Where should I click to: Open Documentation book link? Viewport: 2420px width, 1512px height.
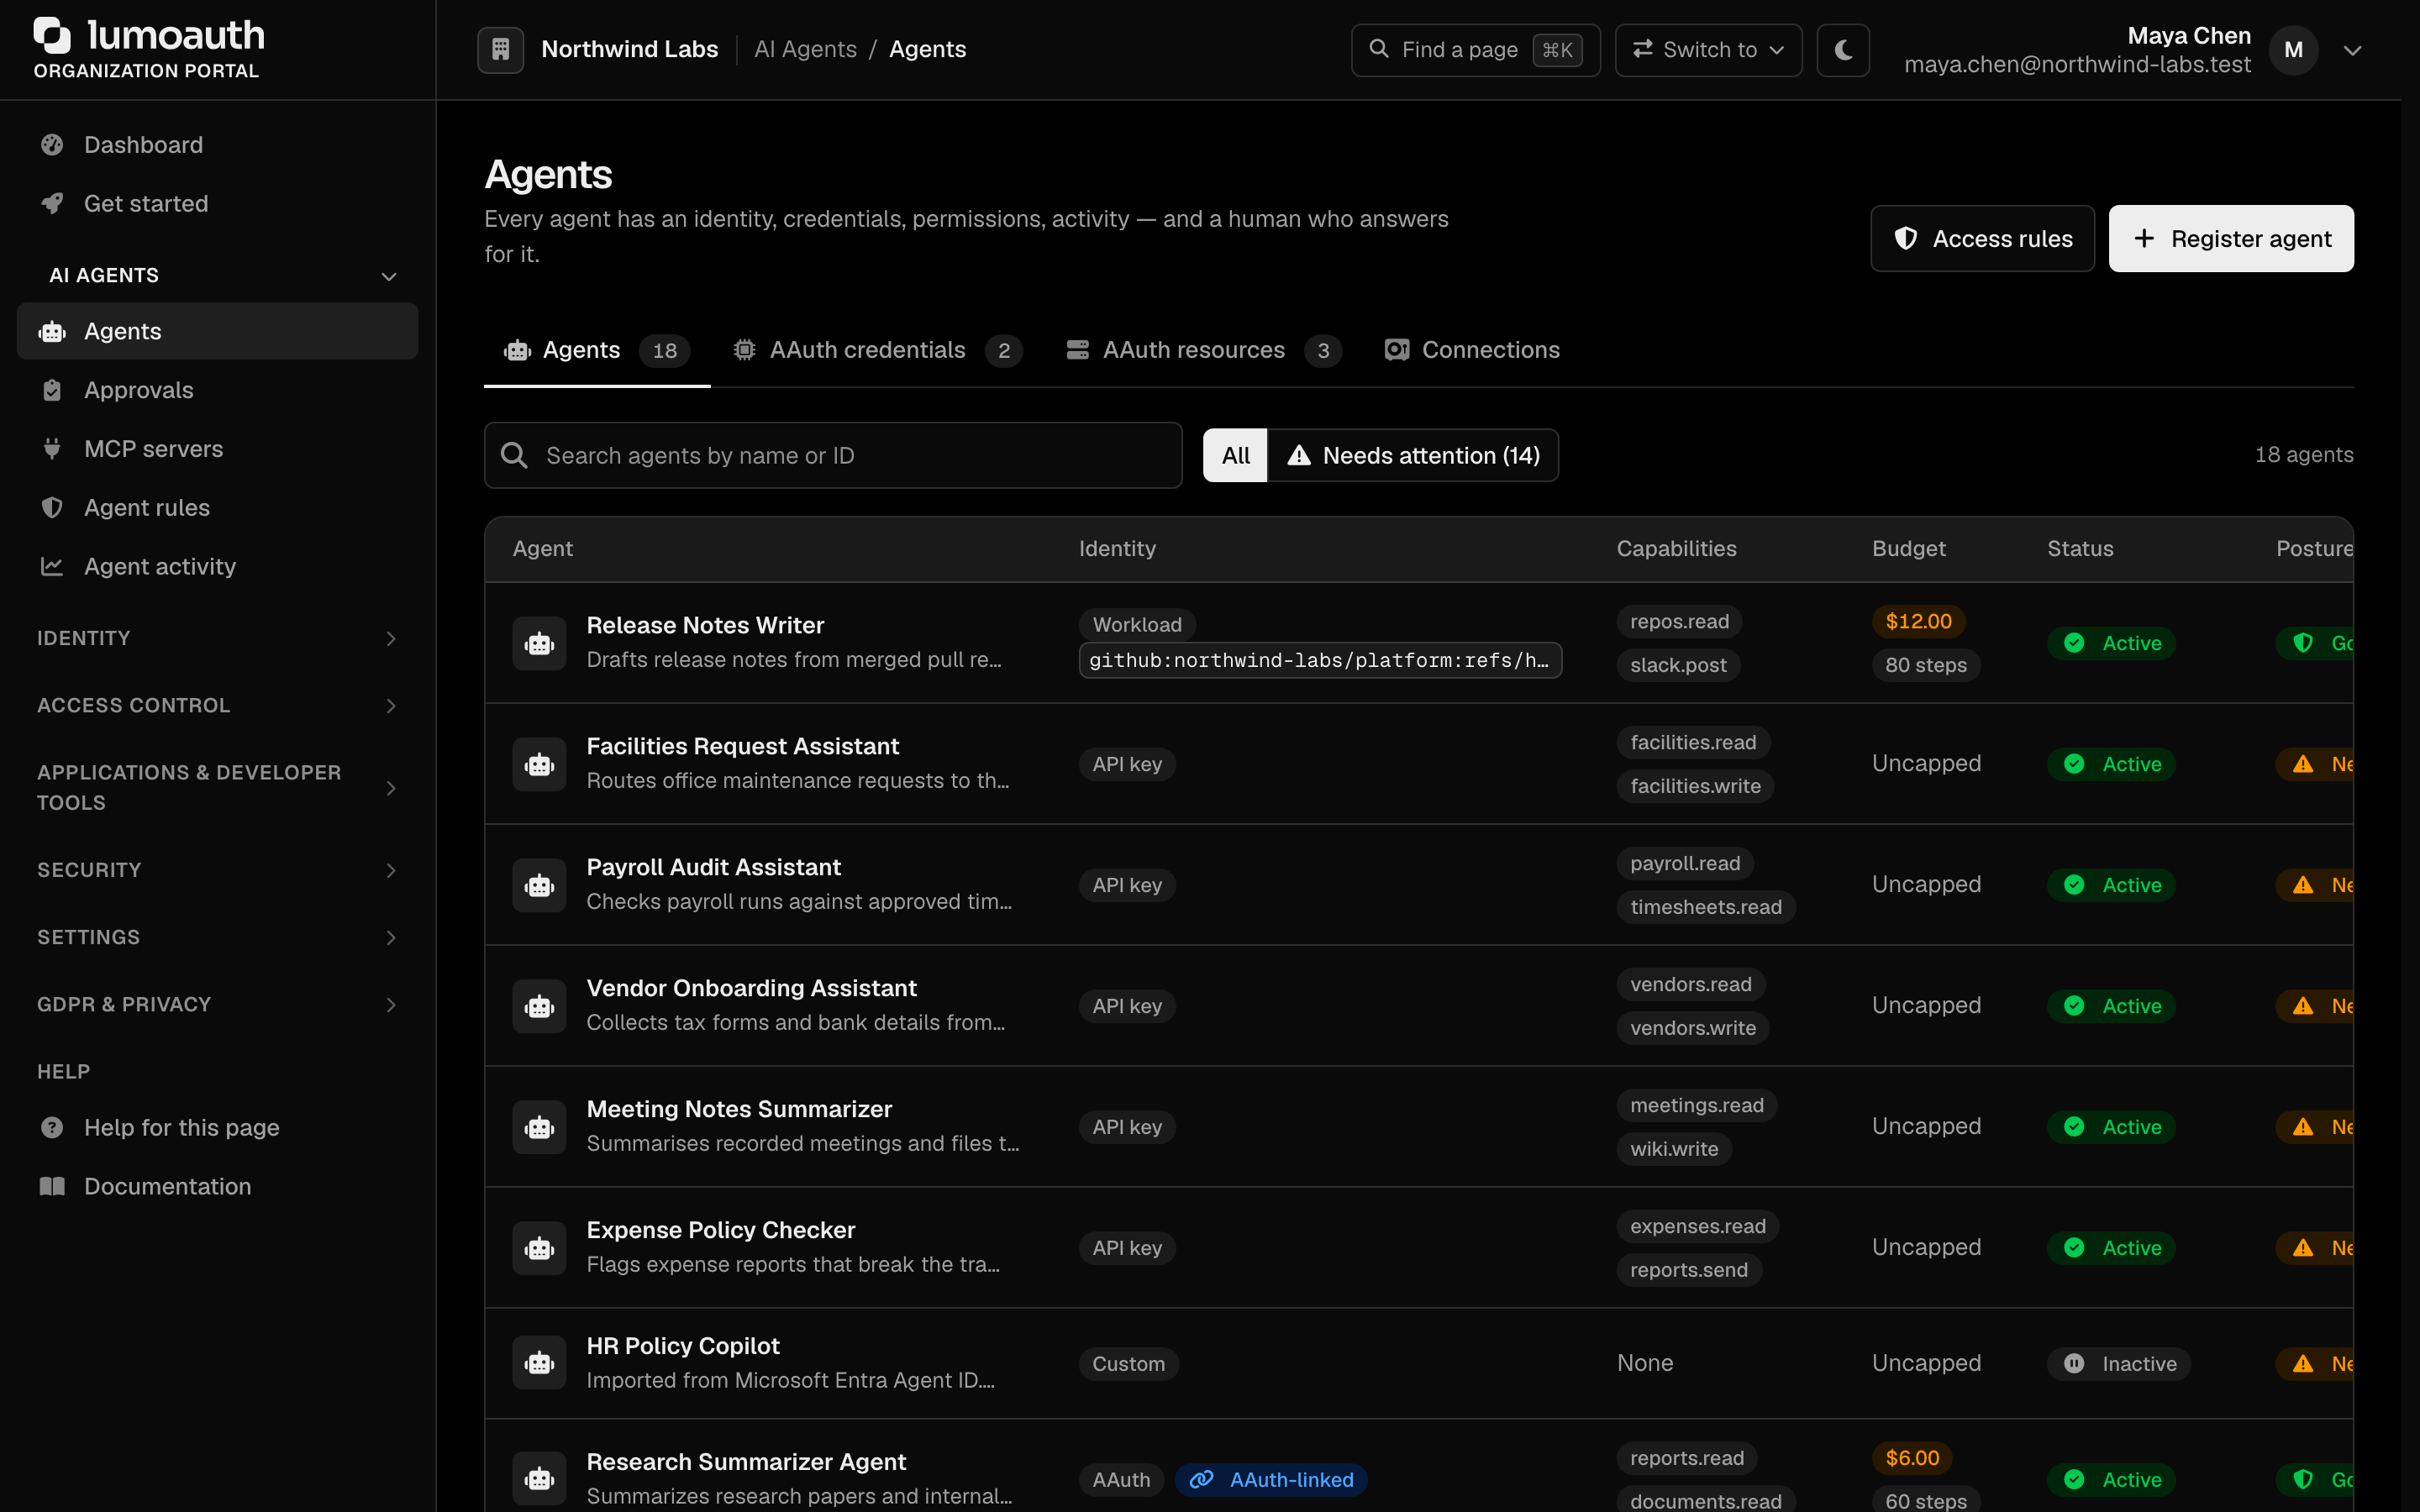point(217,1187)
